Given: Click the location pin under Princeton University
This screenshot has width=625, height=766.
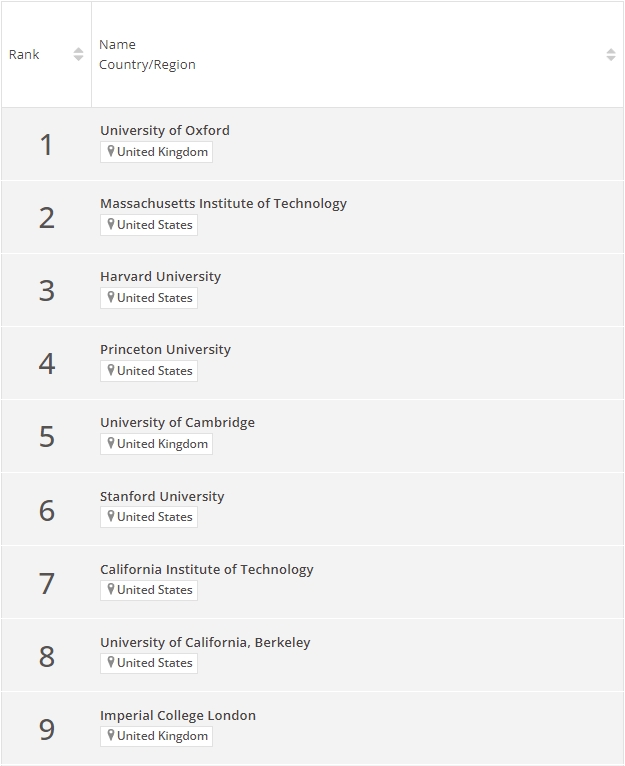Looking at the screenshot, I should [x=111, y=370].
